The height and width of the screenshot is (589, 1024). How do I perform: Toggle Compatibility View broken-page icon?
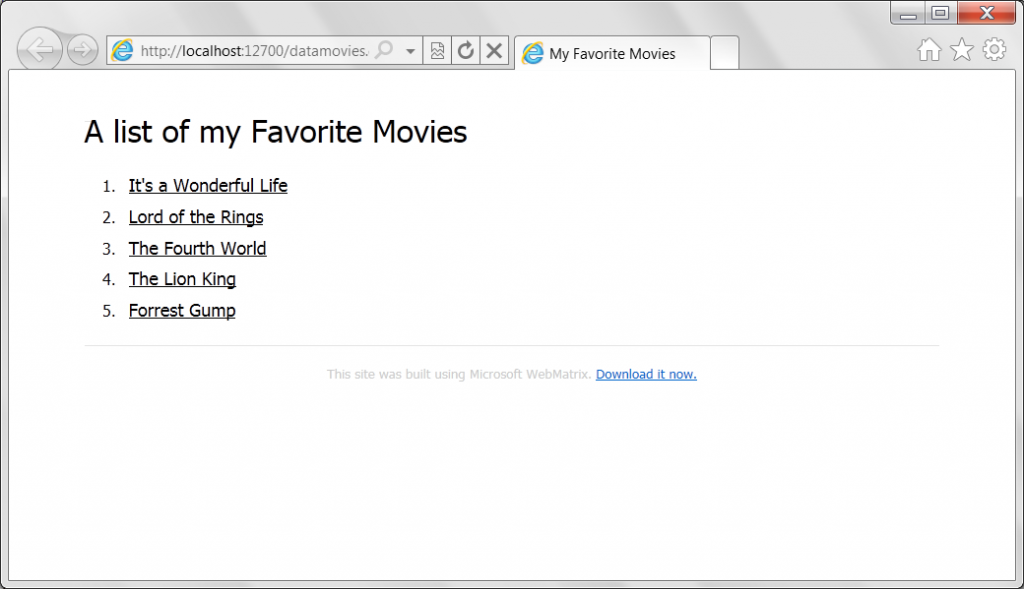438,51
